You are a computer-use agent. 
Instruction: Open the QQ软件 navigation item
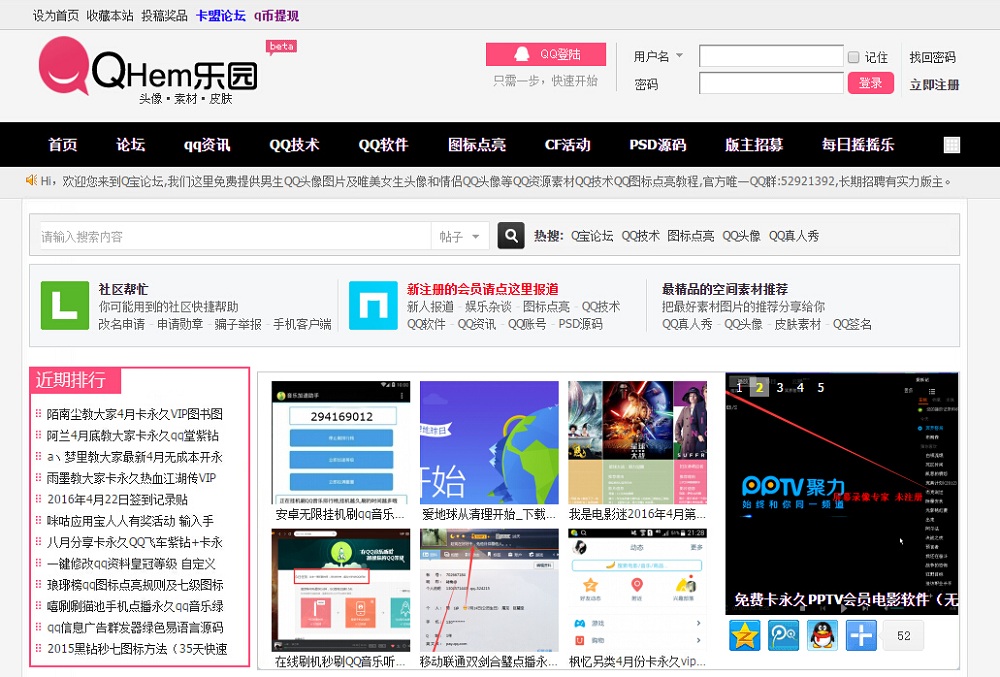pyautogui.click(x=383, y=145)
